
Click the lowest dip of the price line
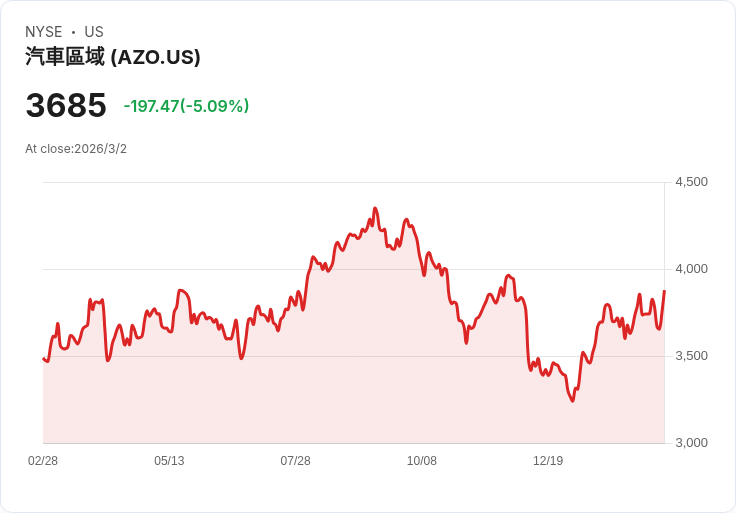(x=573, y=401)
